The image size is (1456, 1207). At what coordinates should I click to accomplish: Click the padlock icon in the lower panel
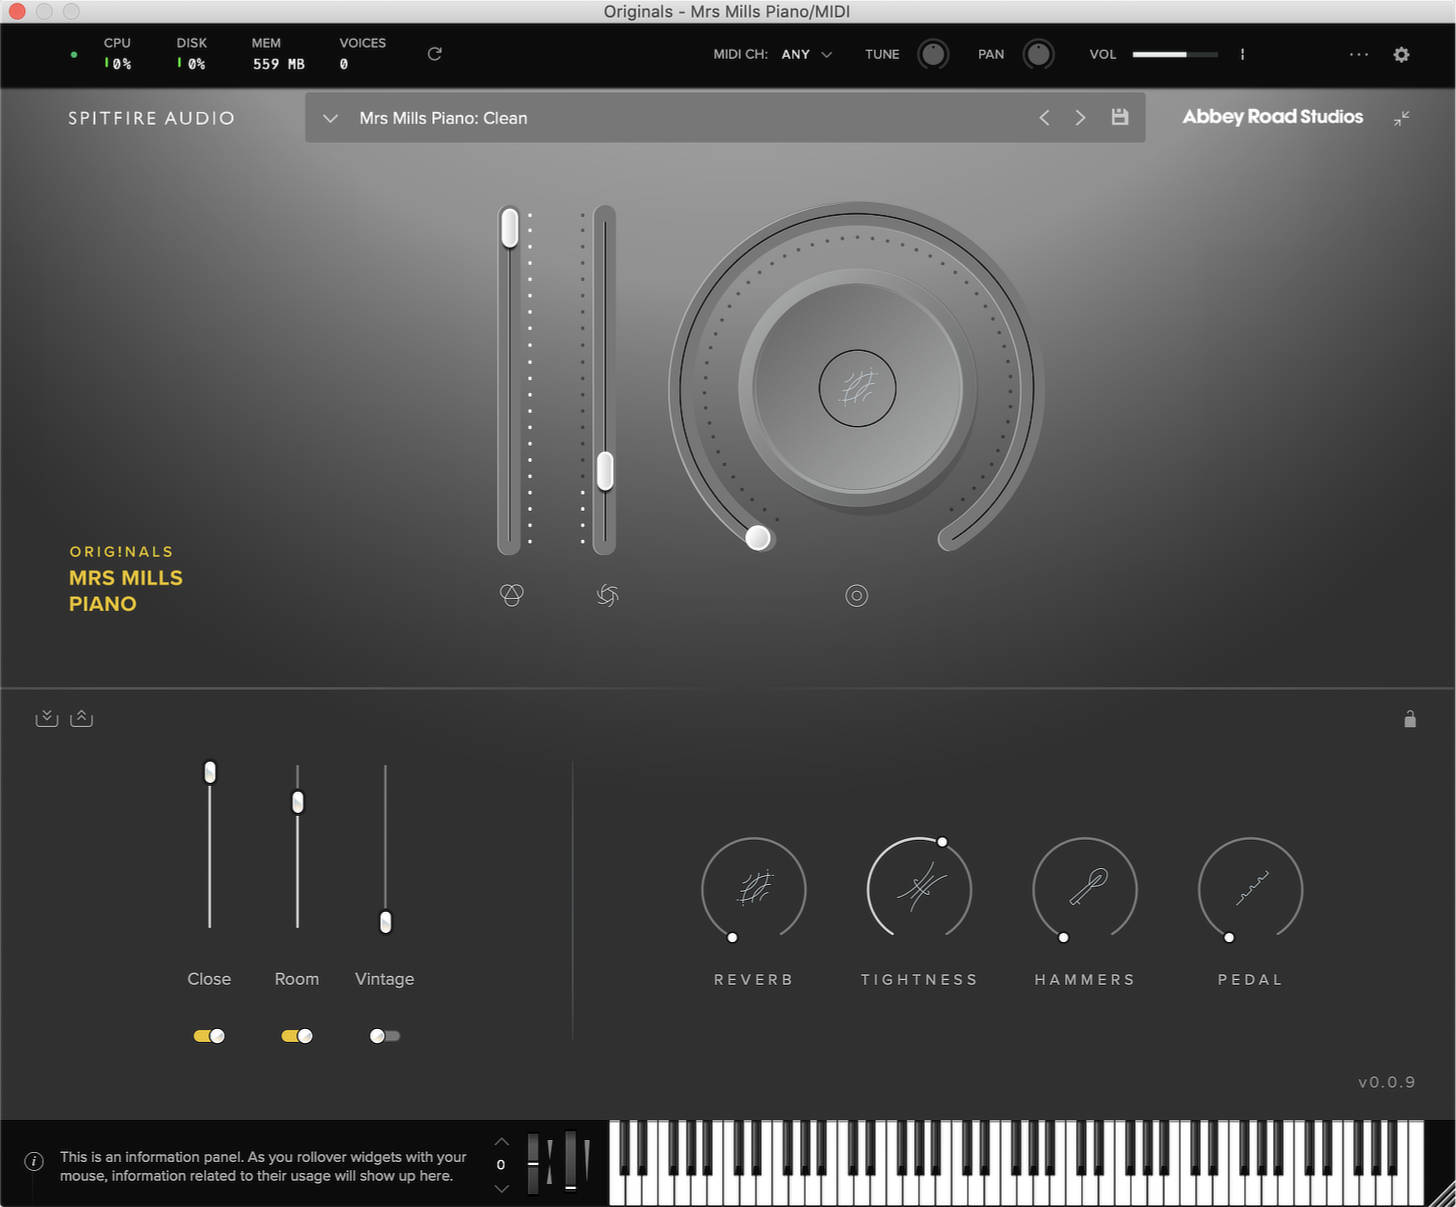coord(1410,719)
